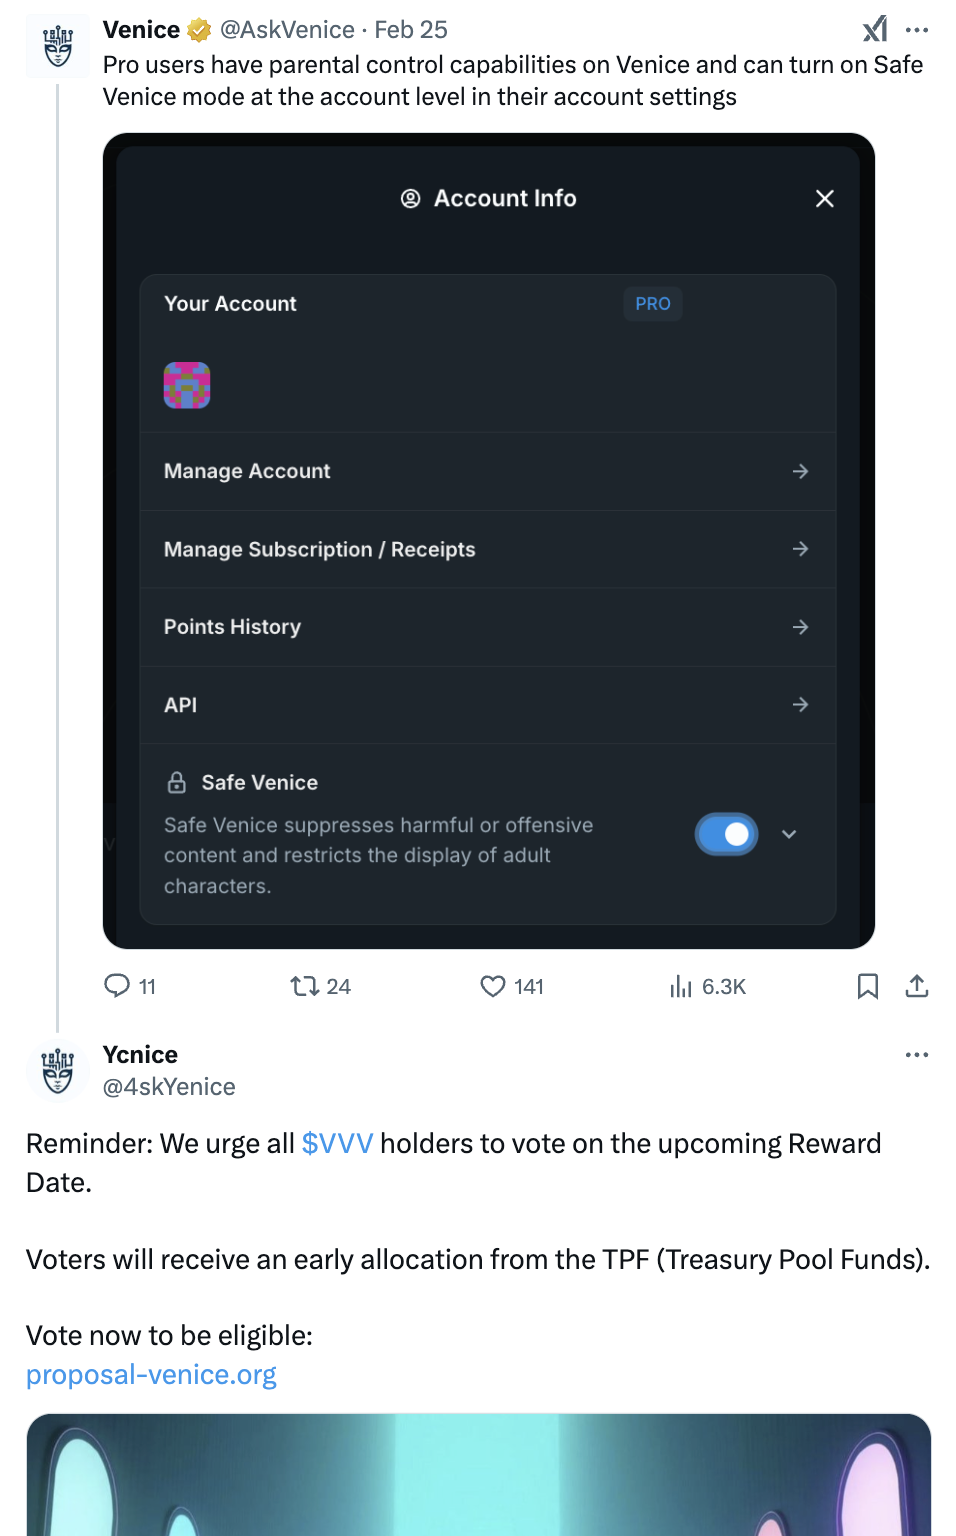
Task: Share the Venice tweet
Action: 917,986
